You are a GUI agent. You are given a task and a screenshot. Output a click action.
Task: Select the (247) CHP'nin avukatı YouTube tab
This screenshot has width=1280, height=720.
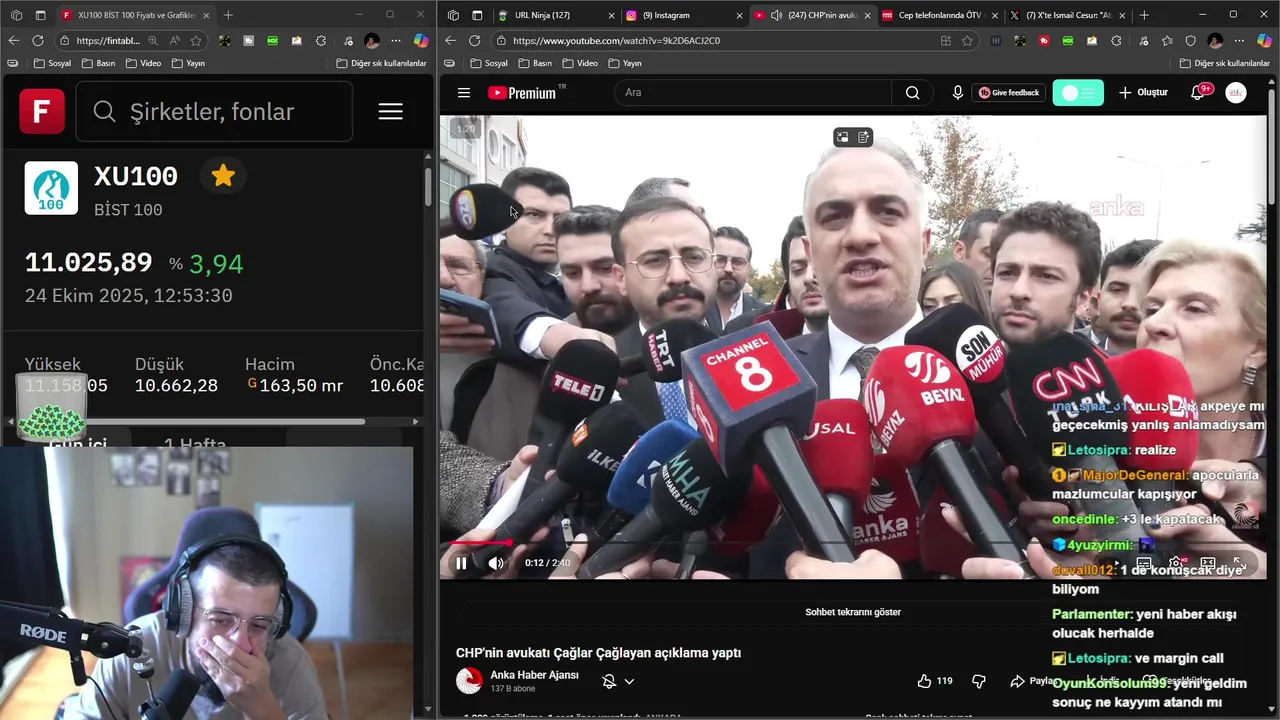(812, 15)
